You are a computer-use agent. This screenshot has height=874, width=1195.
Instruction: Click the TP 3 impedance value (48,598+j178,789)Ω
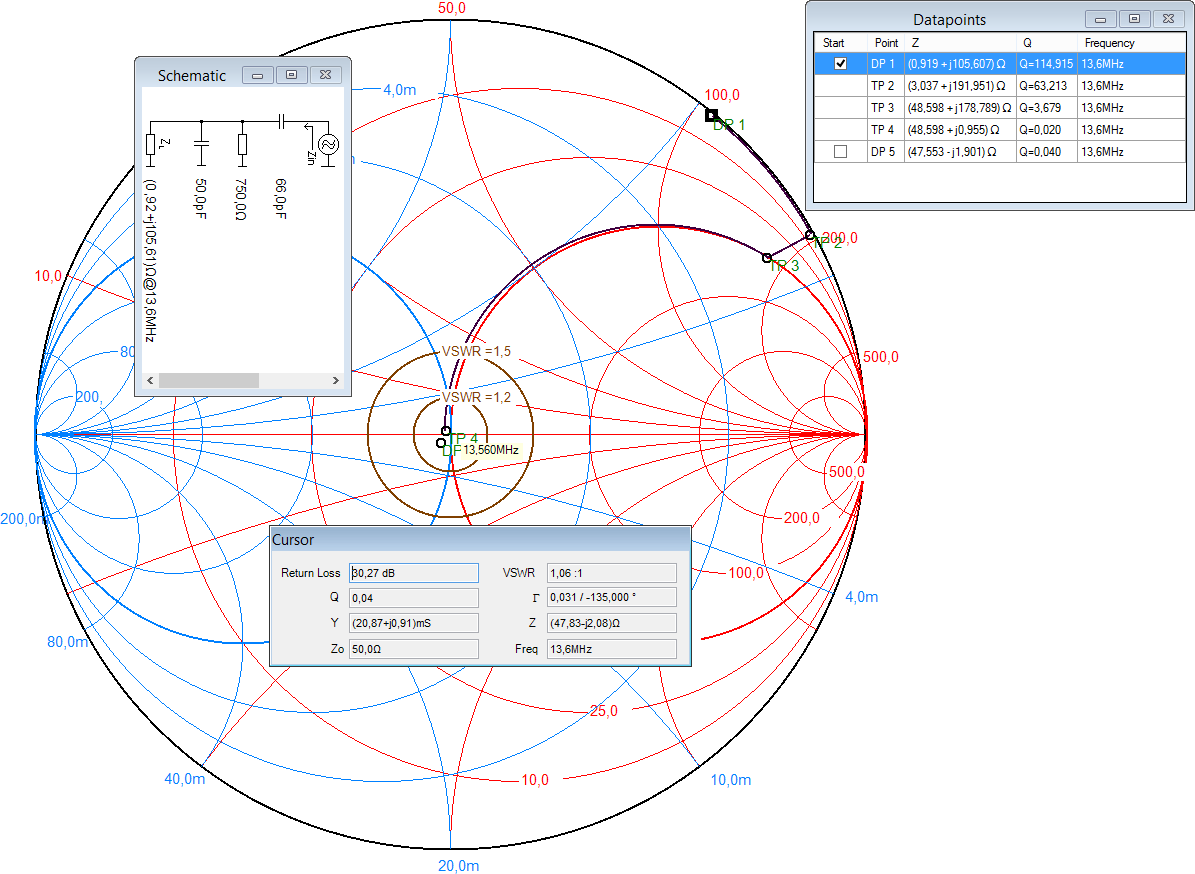pos(960,108)
